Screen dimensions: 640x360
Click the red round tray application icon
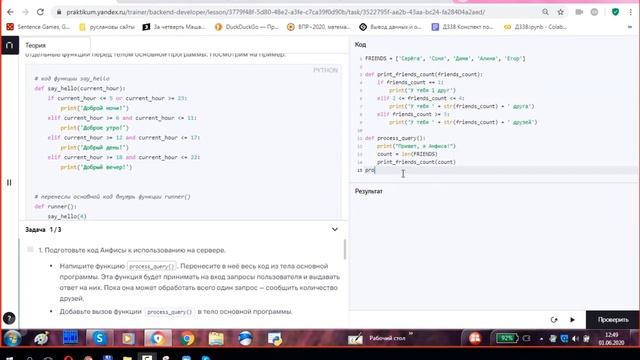point(475,338)
